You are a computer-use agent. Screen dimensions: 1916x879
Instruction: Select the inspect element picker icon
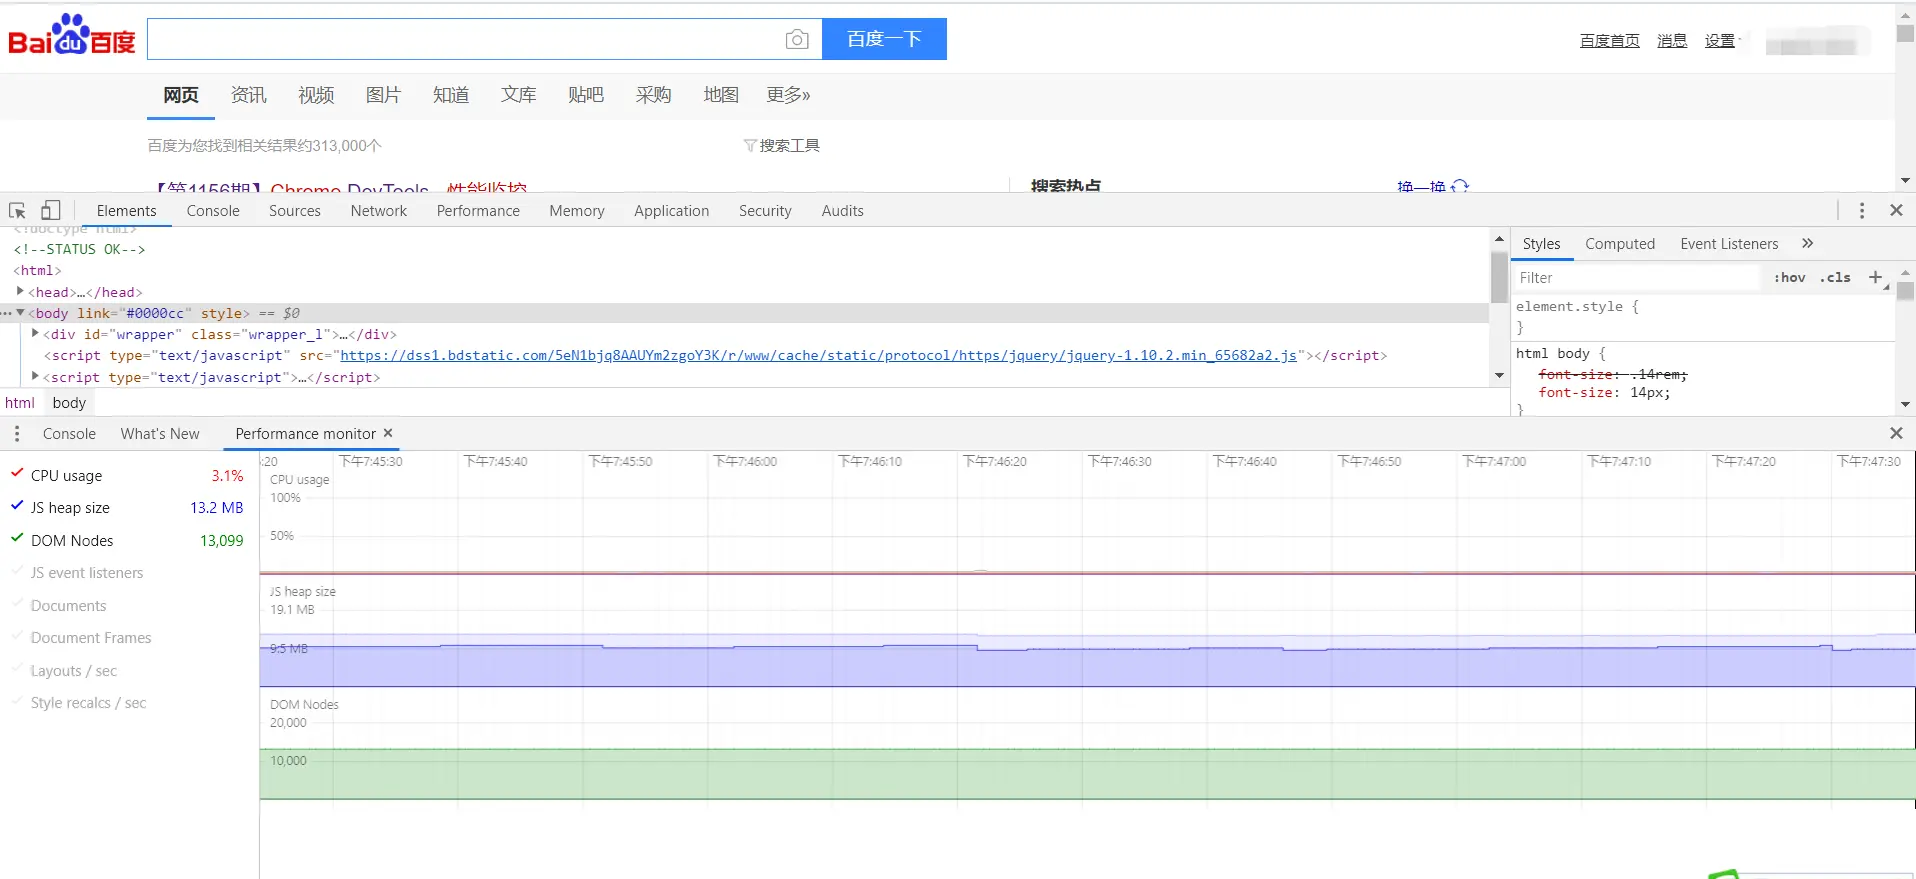17,211
